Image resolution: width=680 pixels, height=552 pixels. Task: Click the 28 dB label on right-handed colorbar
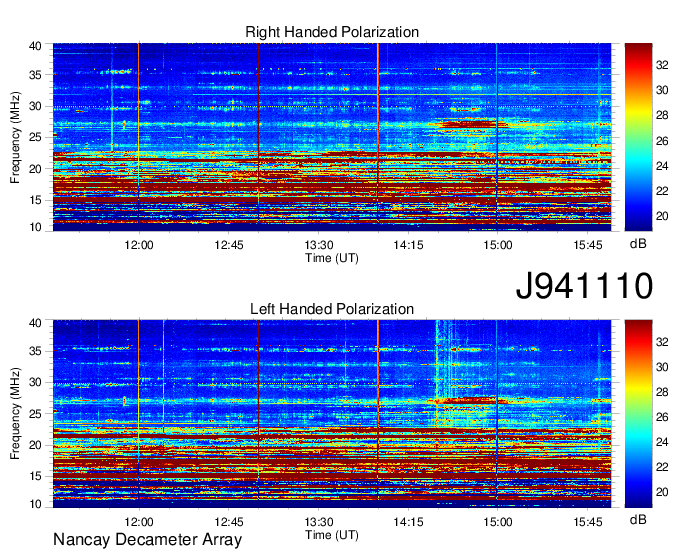point(662,115)
